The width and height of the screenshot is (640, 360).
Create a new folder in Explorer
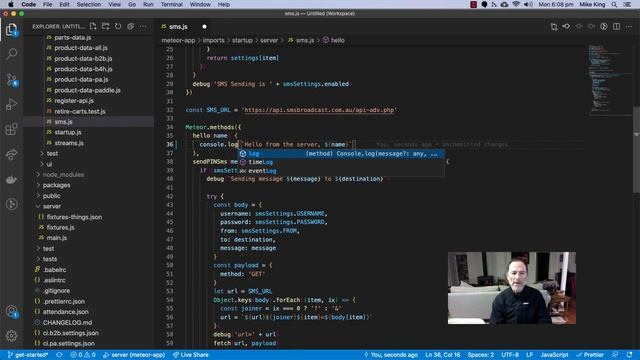tap(106, 26)
